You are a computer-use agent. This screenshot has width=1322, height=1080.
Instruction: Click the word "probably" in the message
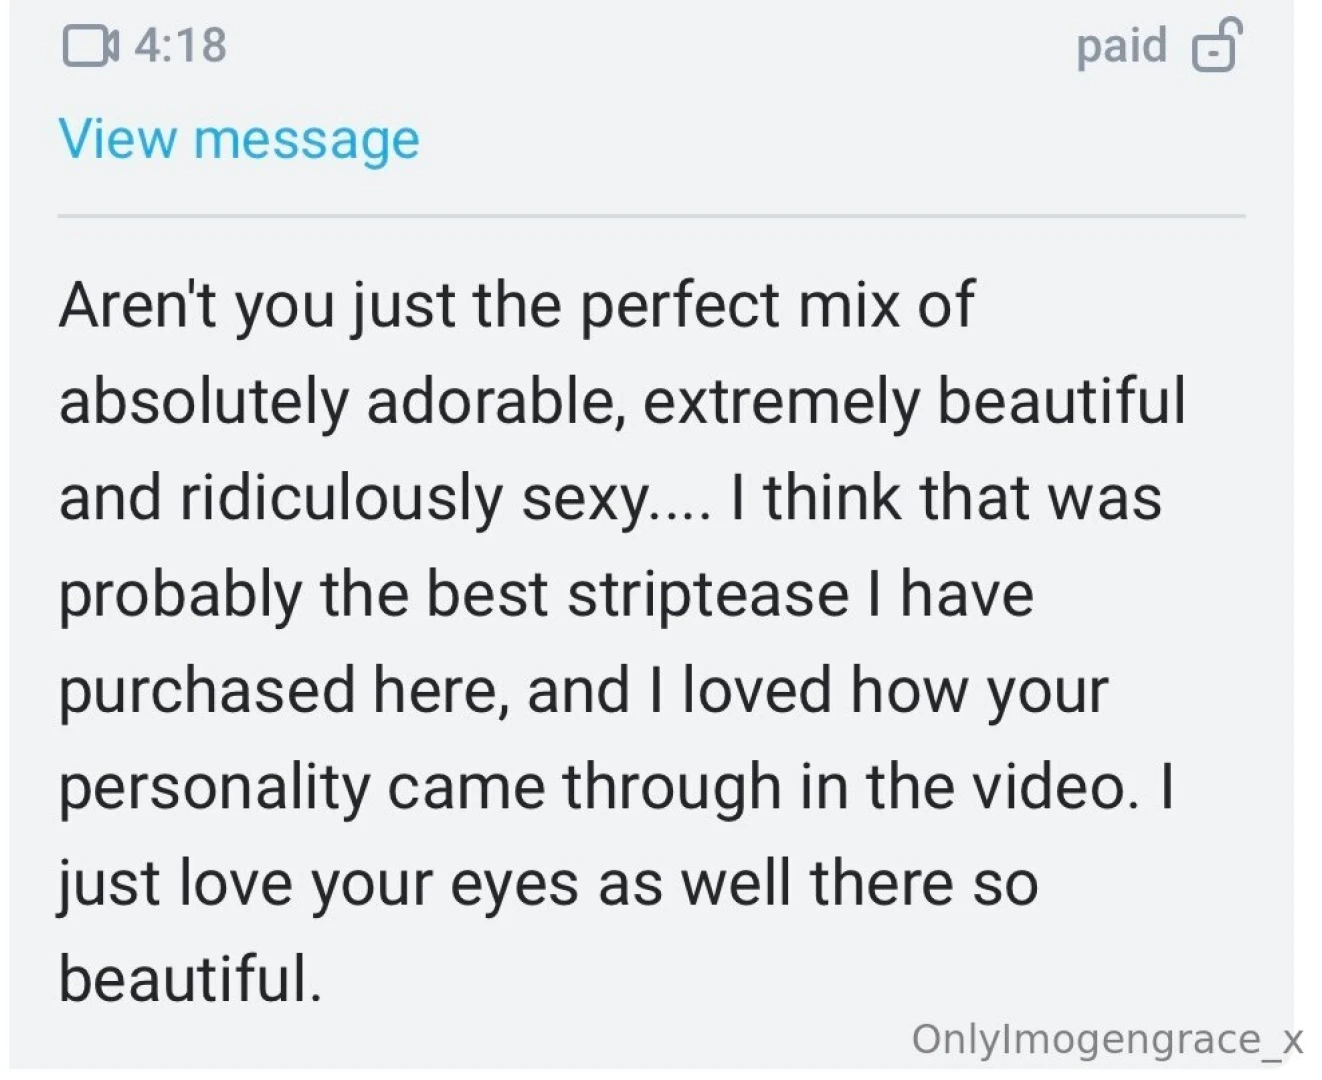click(179, 595)
